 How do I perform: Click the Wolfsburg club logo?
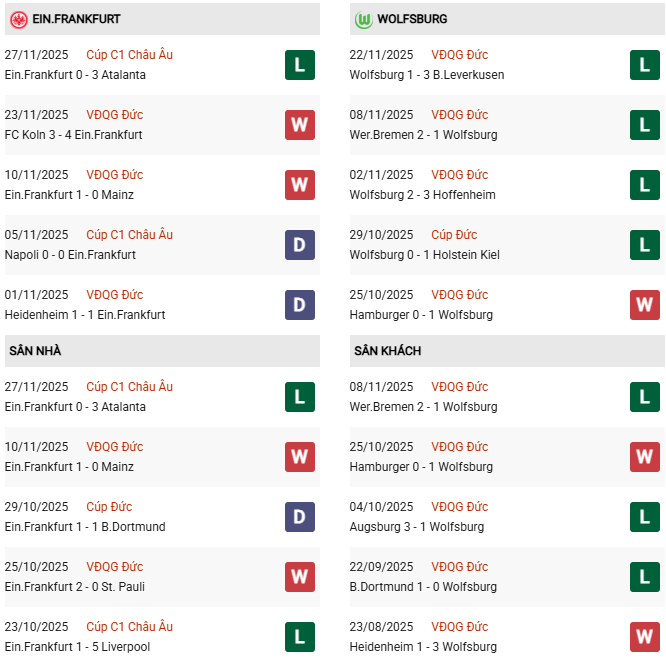(x=363, y=19)
